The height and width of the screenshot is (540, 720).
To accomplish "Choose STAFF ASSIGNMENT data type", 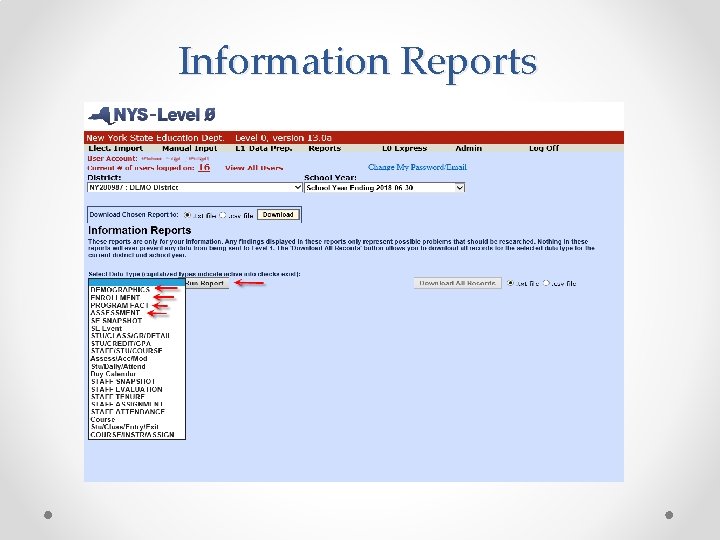I will point(127,404).
